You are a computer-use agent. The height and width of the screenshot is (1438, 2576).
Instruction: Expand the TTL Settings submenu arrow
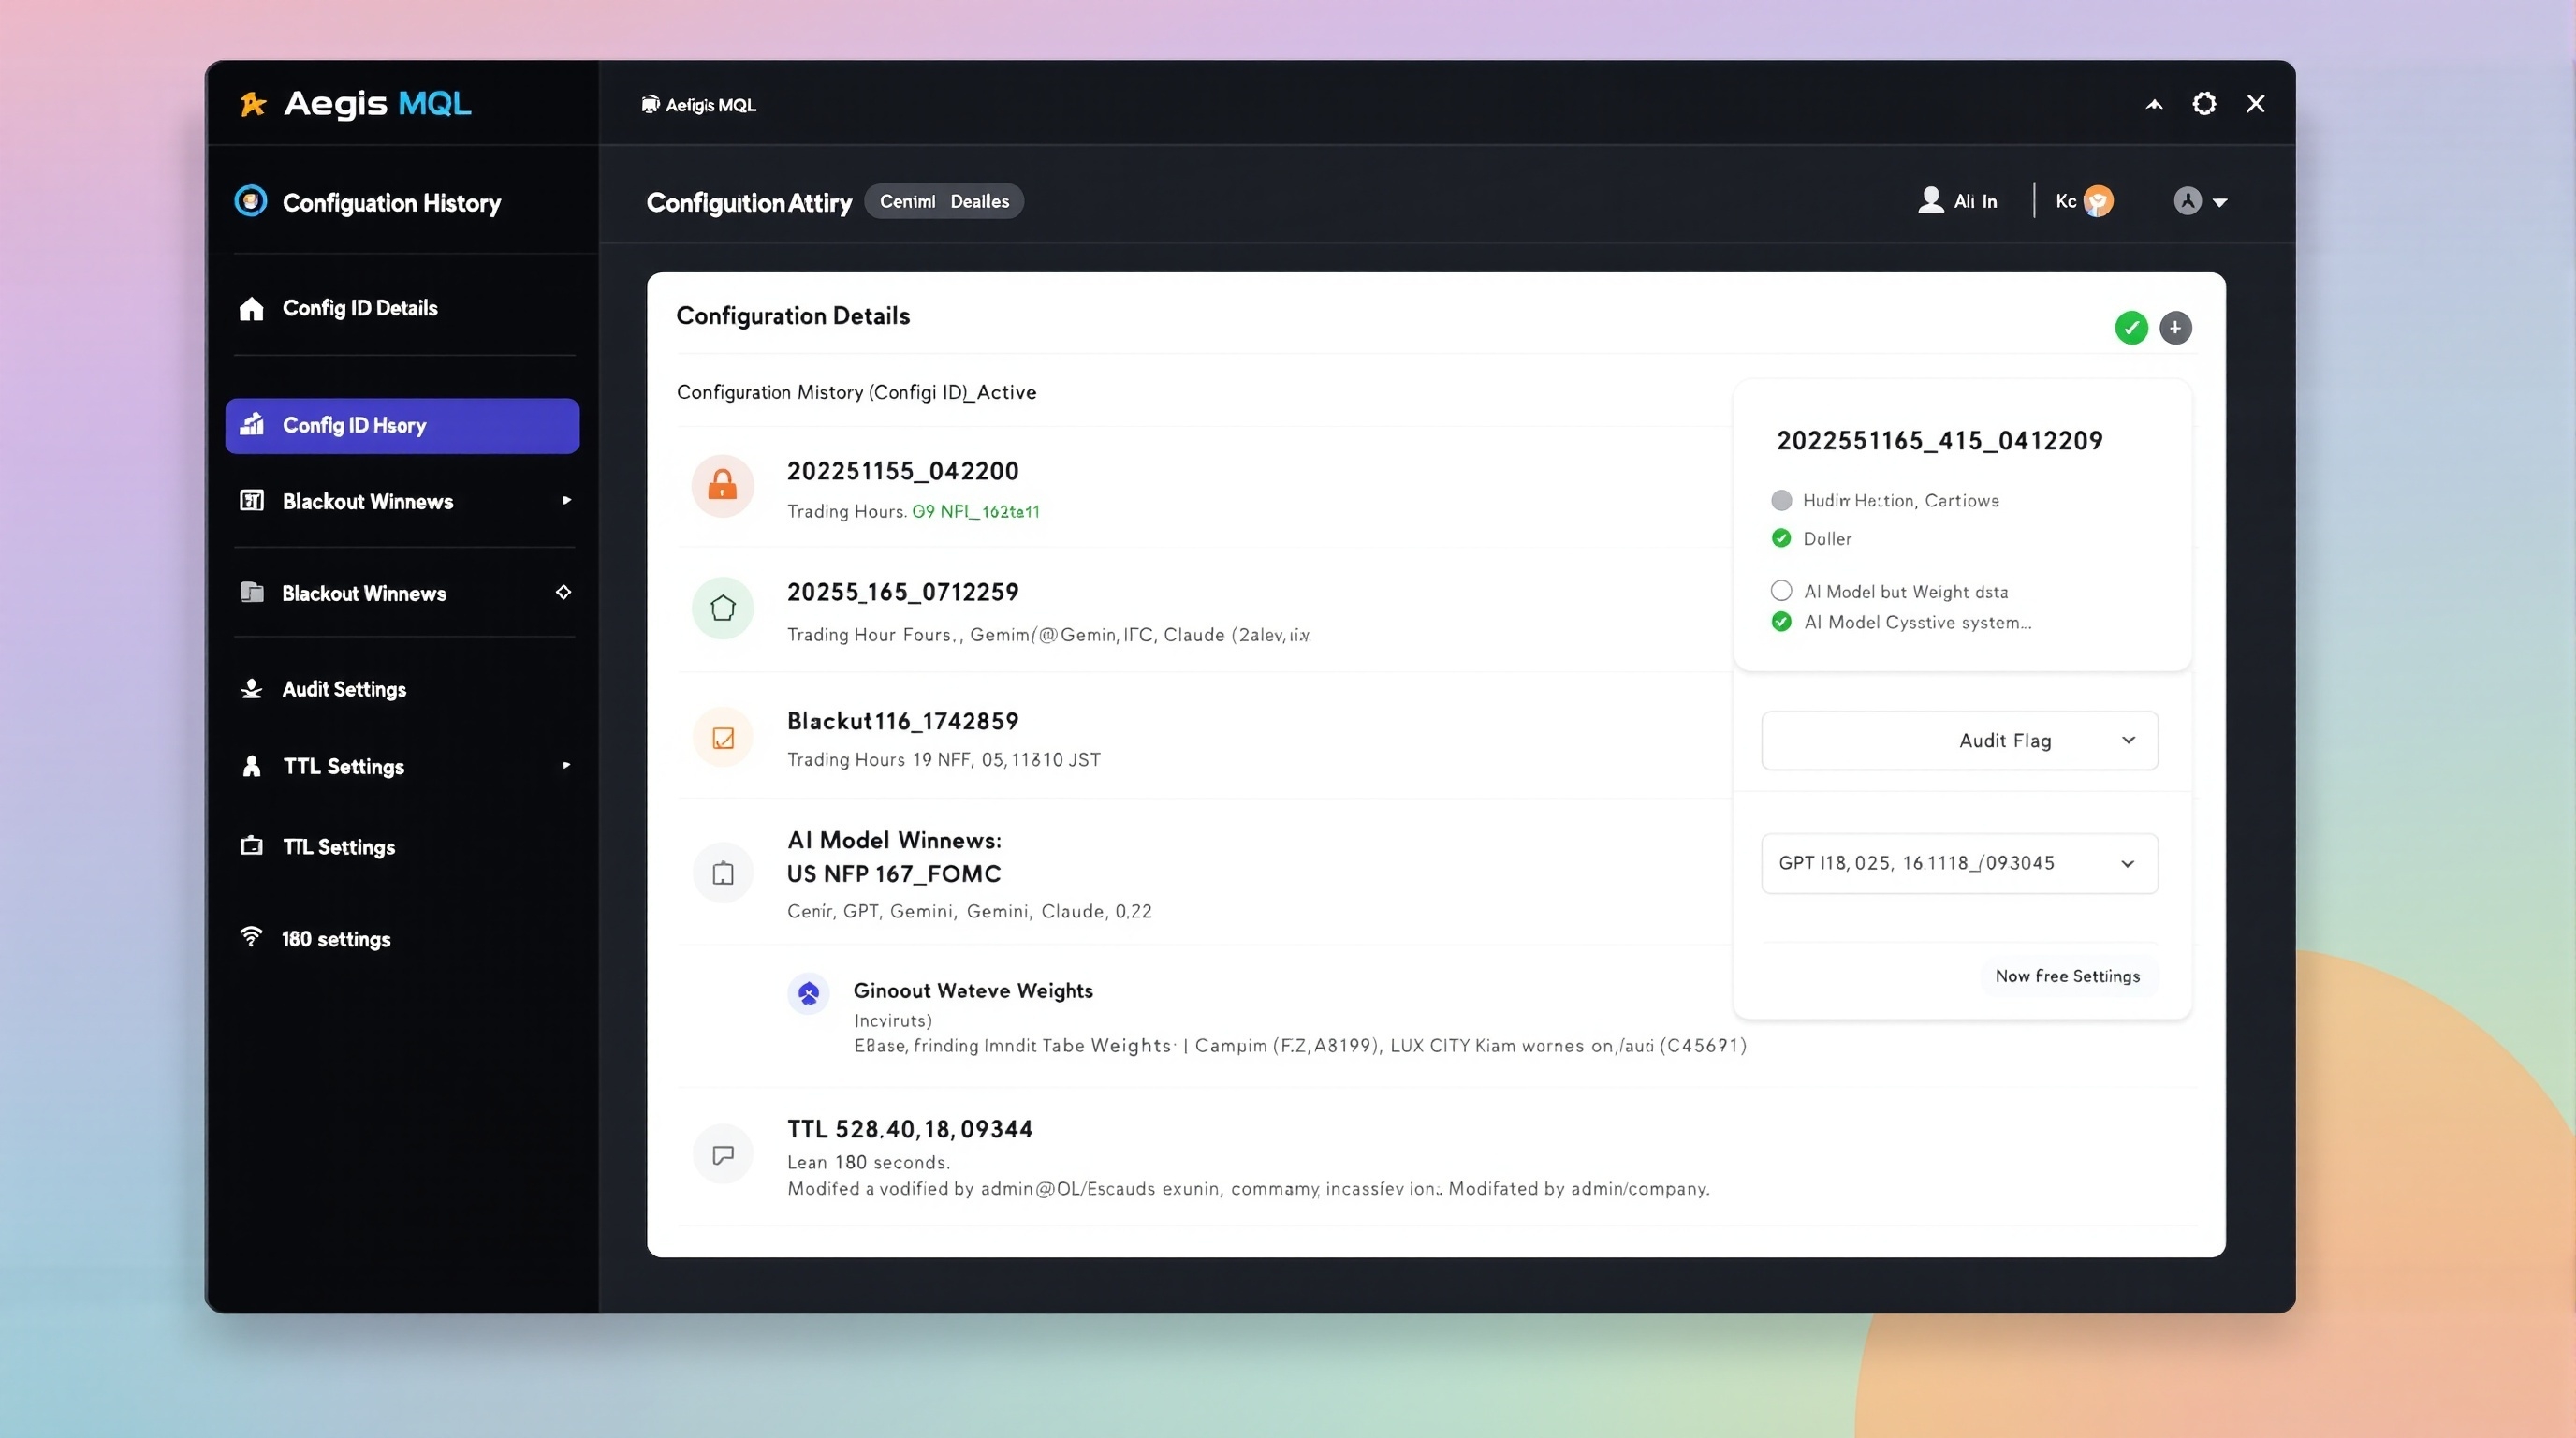click(x=566, y=765)
